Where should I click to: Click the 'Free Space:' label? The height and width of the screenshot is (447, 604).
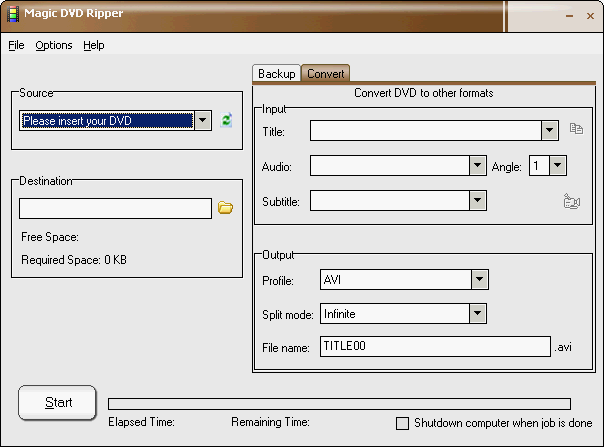pyautogui.click(x=50, y=237)
